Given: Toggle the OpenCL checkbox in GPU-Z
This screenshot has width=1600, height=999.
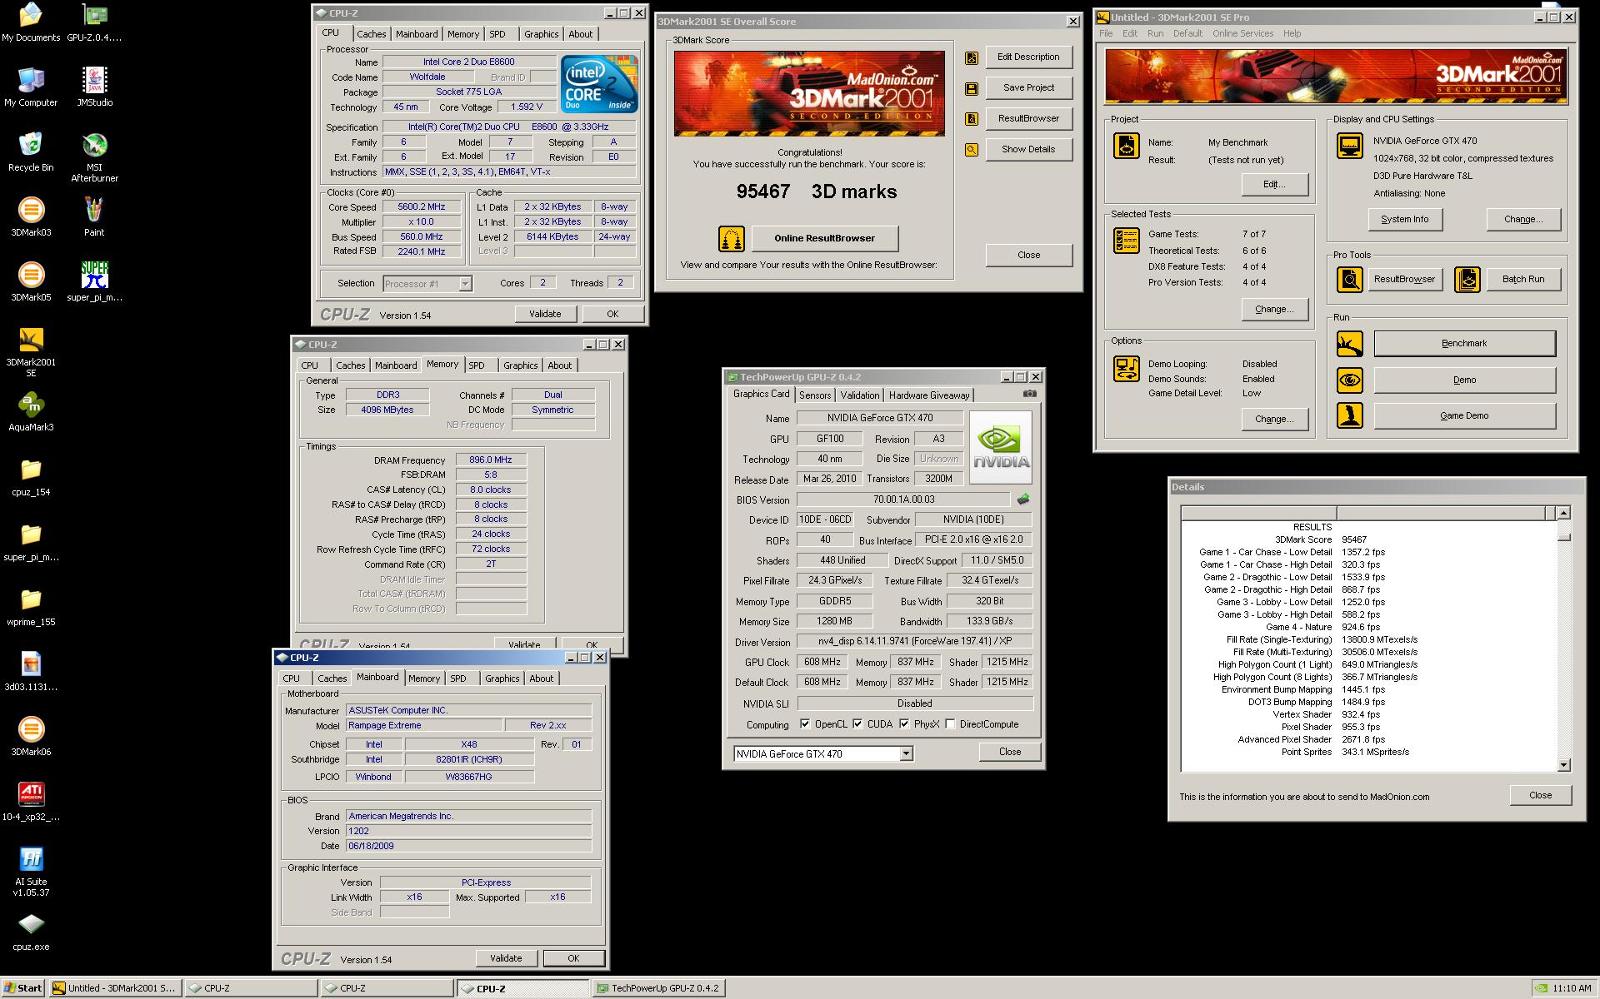Looking at the screenshot, I should pyautogui.click(x=805, y=724).
